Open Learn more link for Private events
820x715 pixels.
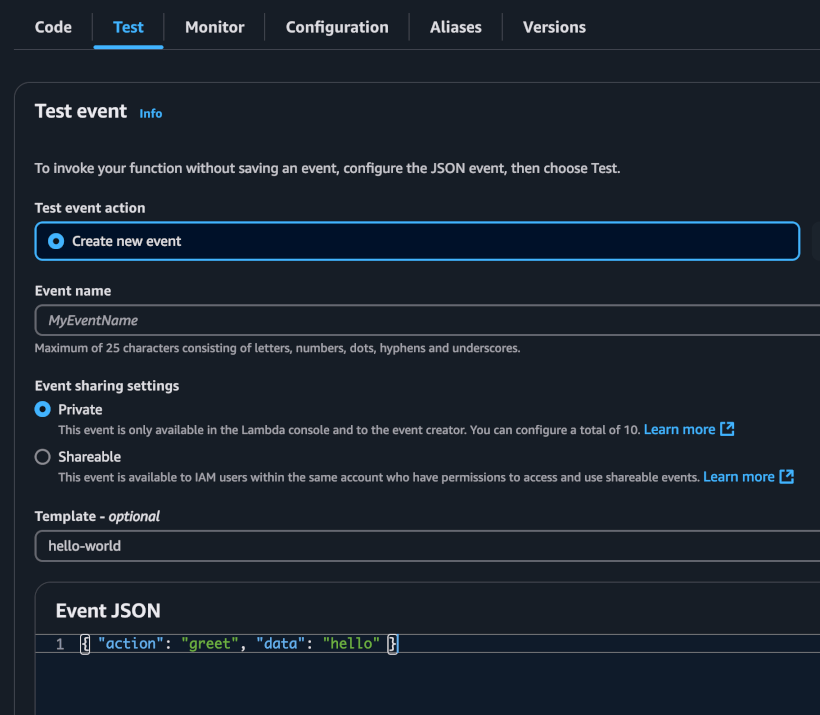(x=679, y=429)
